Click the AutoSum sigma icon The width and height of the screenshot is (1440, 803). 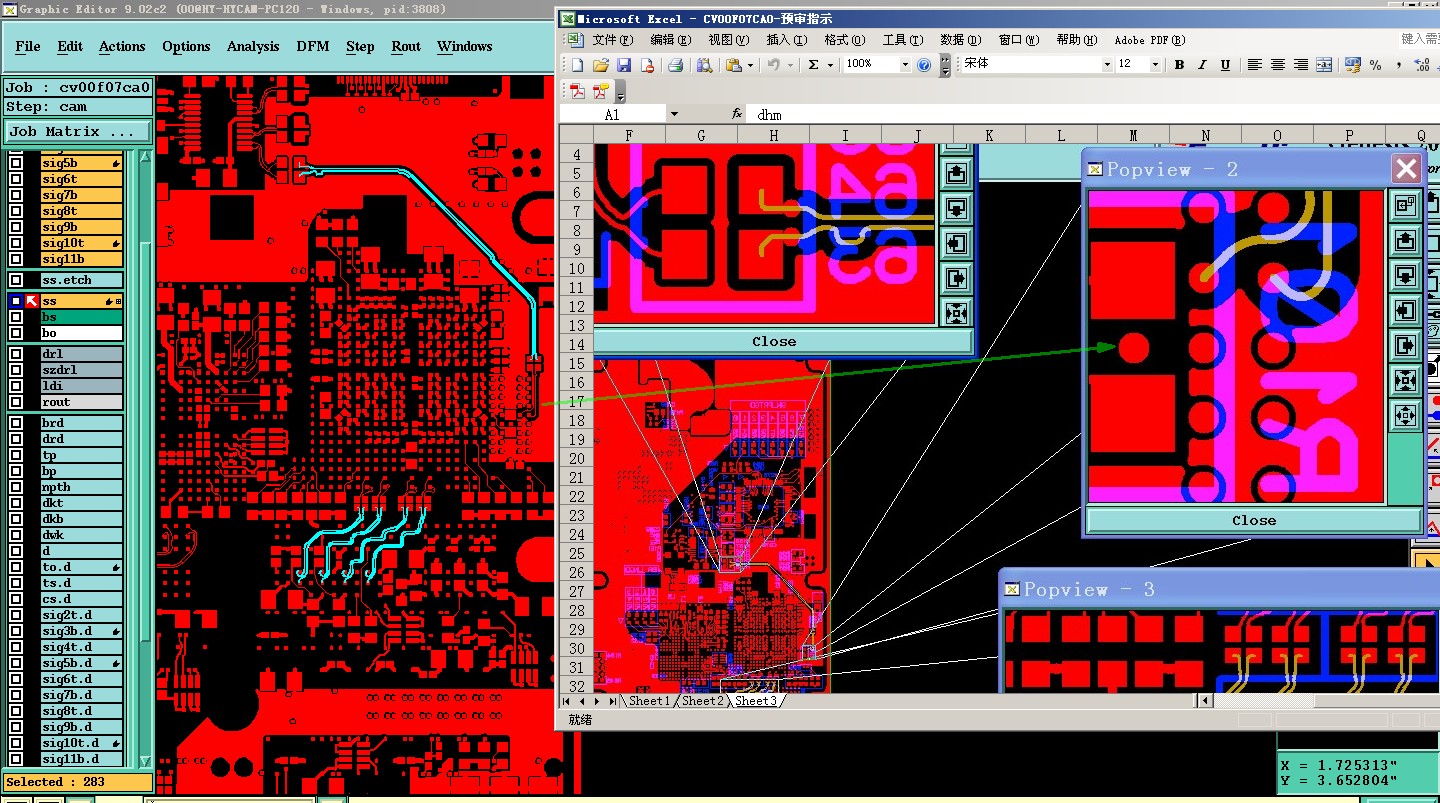(x=813, y=65)
